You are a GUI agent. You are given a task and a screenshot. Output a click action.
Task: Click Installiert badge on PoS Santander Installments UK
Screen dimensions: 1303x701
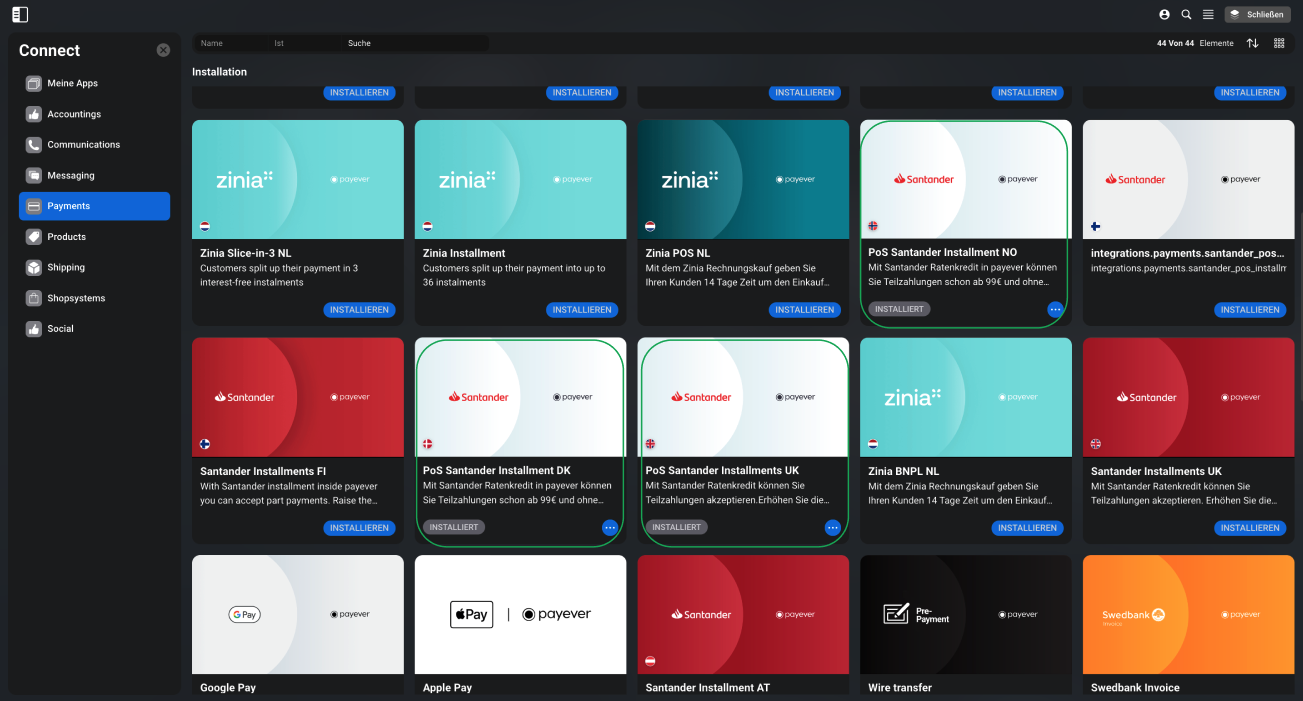tap(677, 527)
